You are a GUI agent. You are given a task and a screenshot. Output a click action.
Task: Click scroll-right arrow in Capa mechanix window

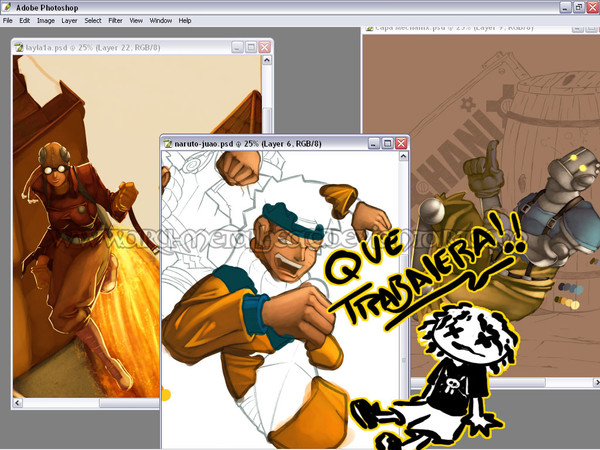(596, 382)
